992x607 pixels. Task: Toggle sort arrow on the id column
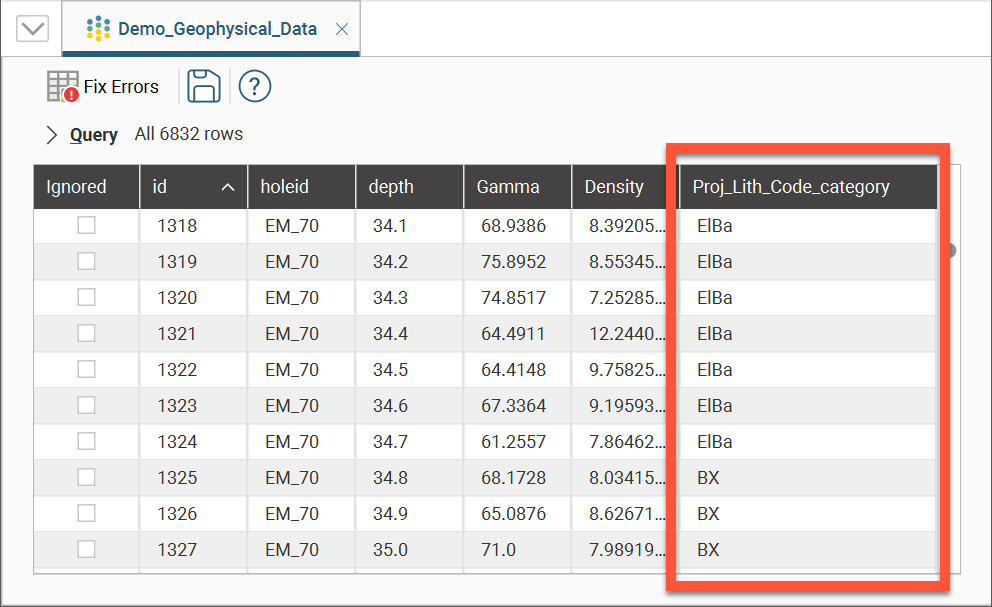pyautogui.click(x=228, y=187)
